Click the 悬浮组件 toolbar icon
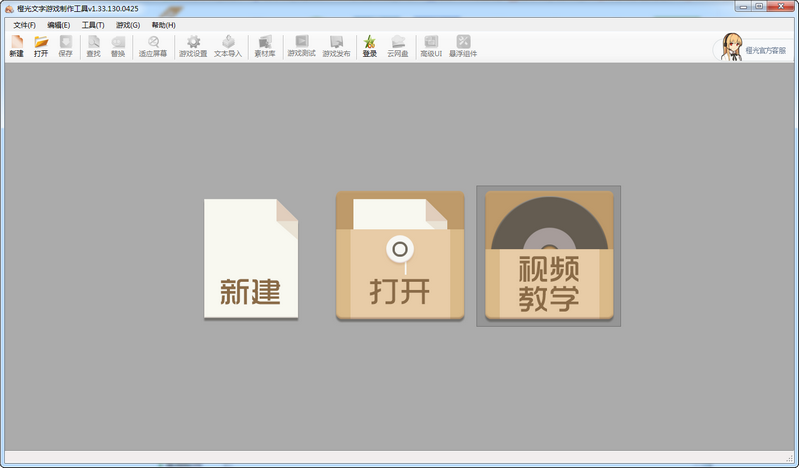Viewport: 799px width, 468px height. pos(463,46)
